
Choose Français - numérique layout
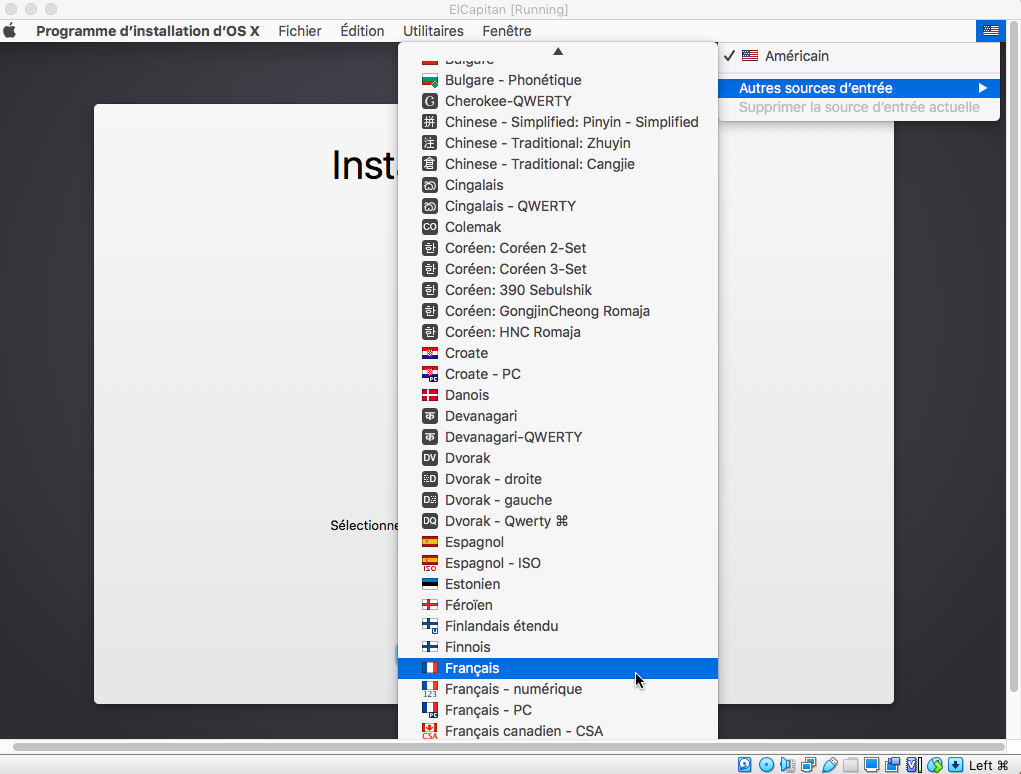click(x=557, y=689)
